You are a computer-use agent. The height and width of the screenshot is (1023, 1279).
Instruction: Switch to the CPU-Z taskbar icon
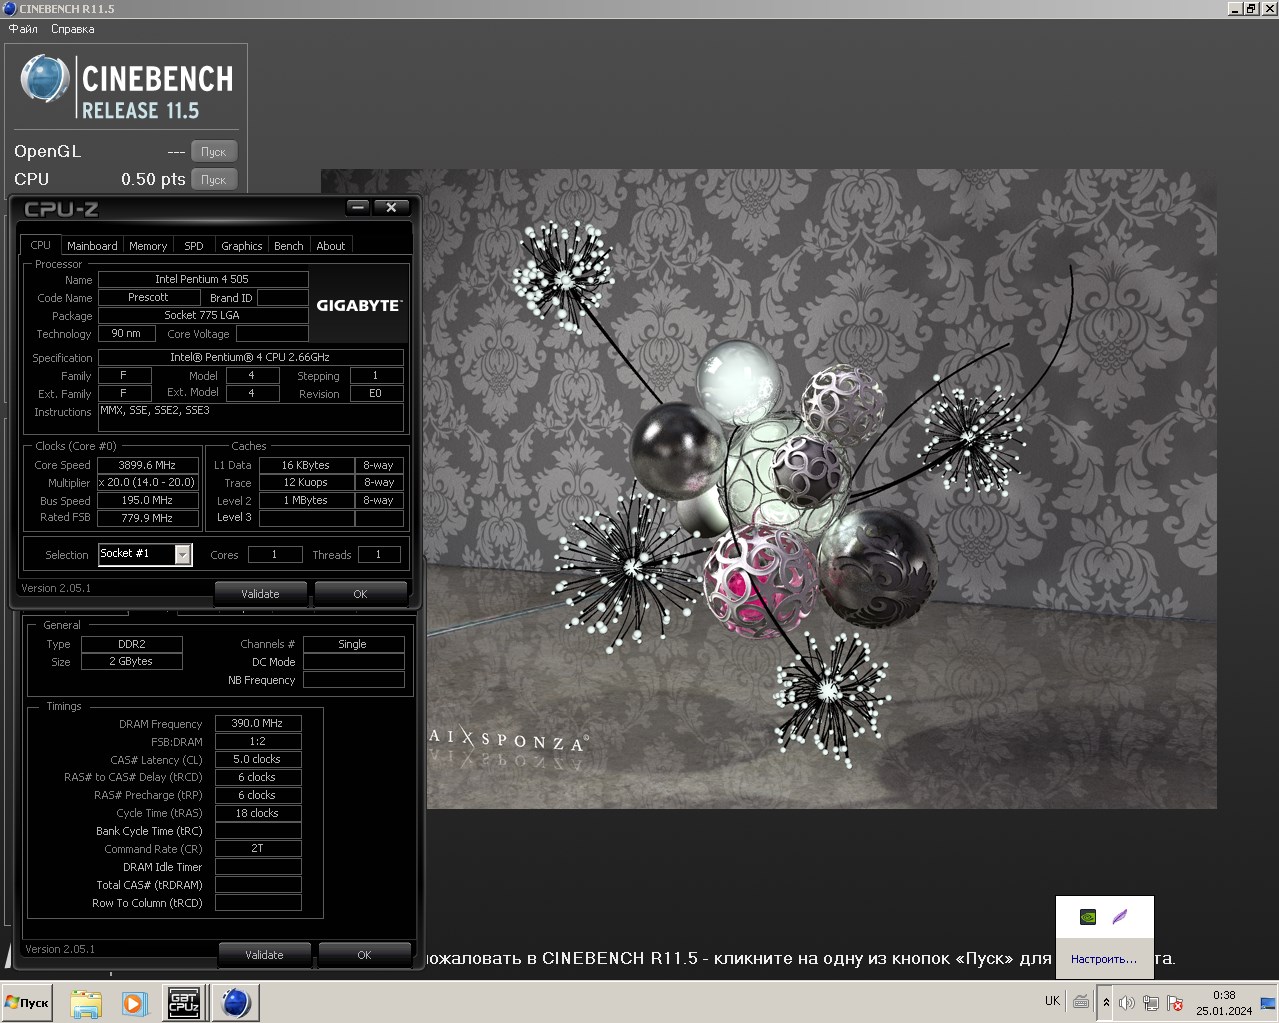point(183,1002)
